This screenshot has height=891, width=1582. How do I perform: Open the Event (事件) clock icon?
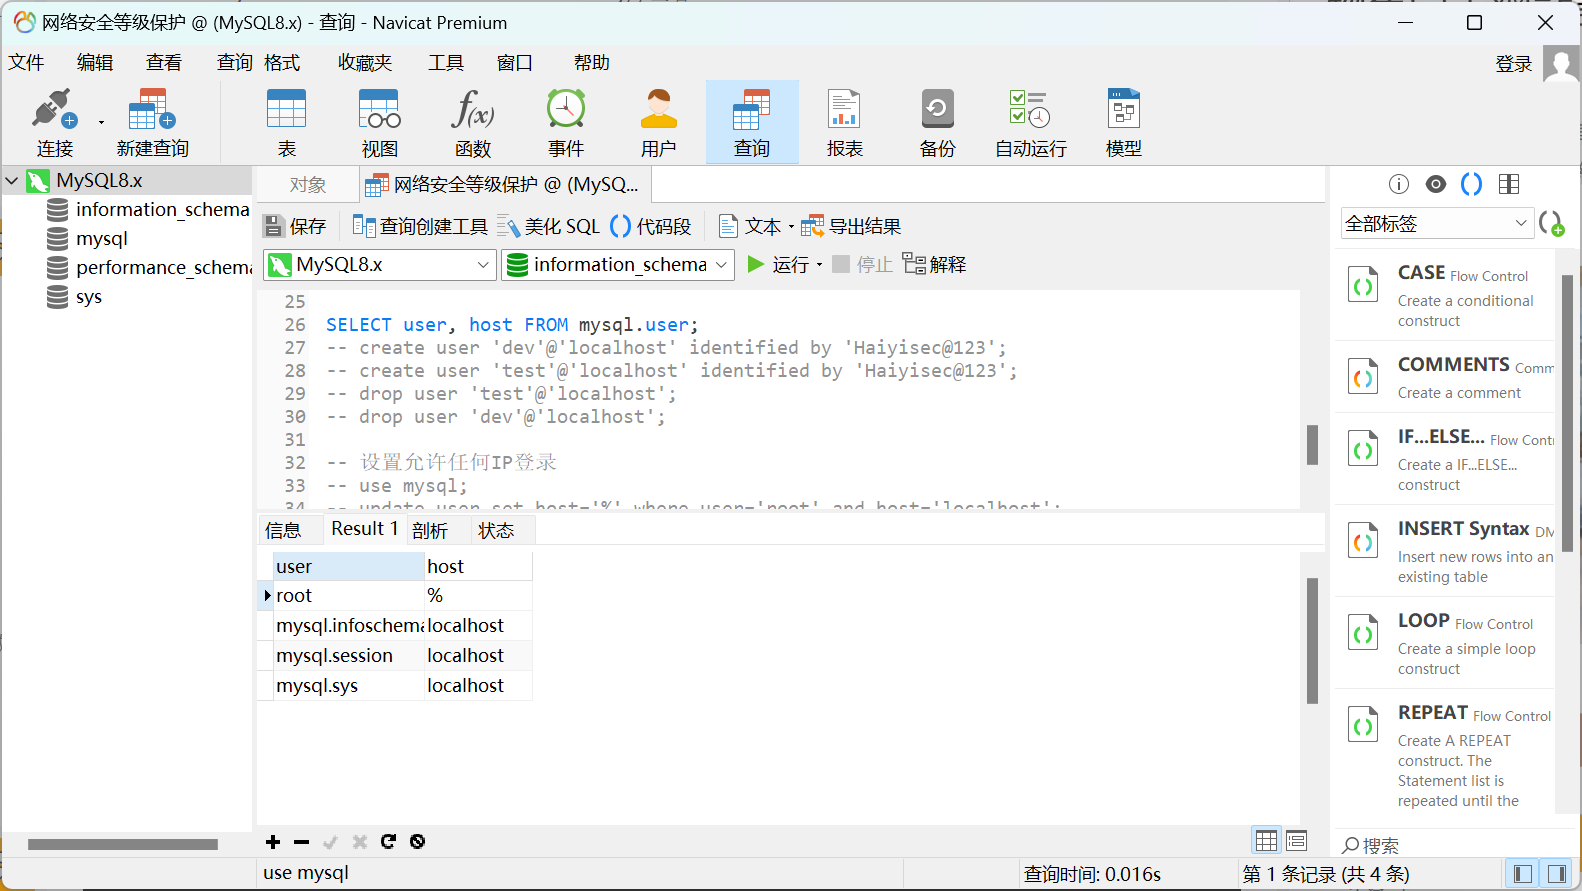point(565,110)
